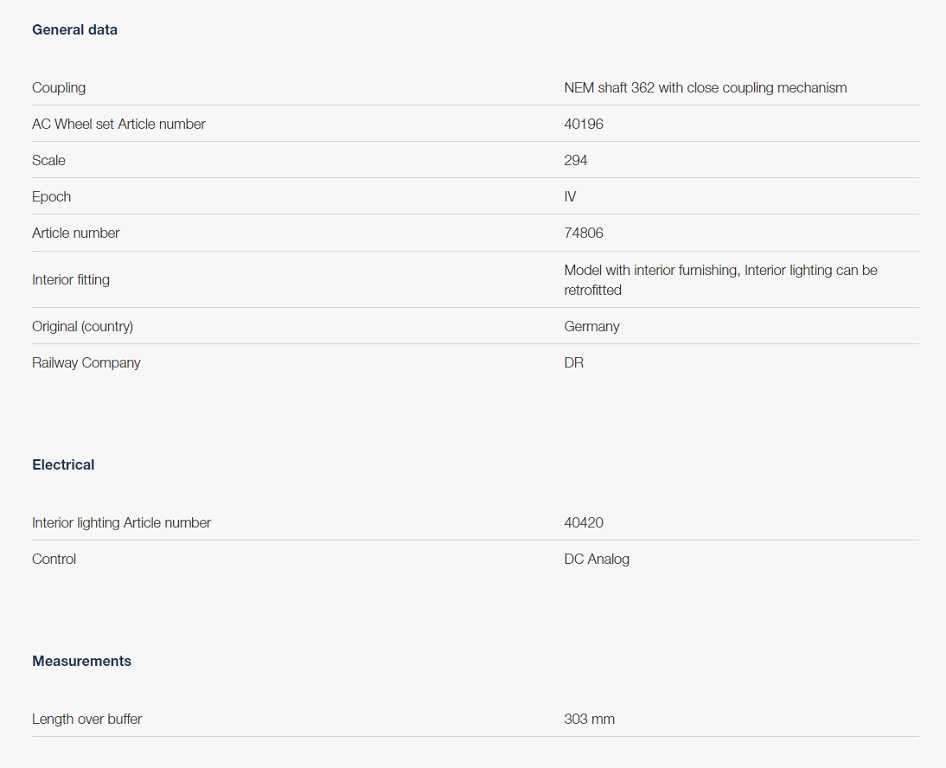Click the Measurements section heading

(x=82, y=661)
